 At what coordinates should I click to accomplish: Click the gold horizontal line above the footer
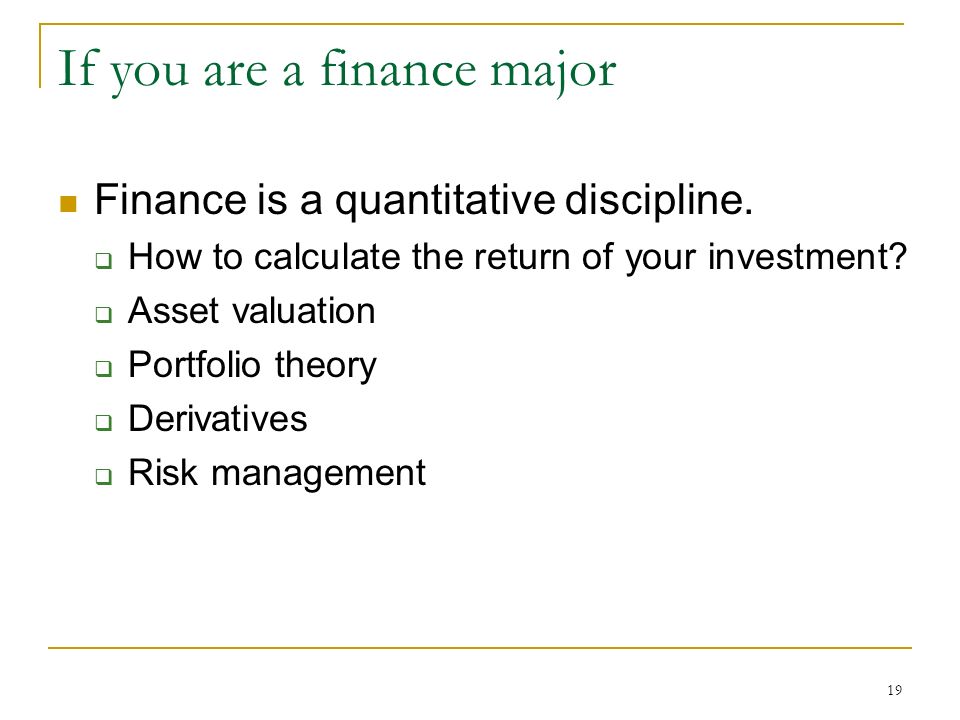point(480,647)
